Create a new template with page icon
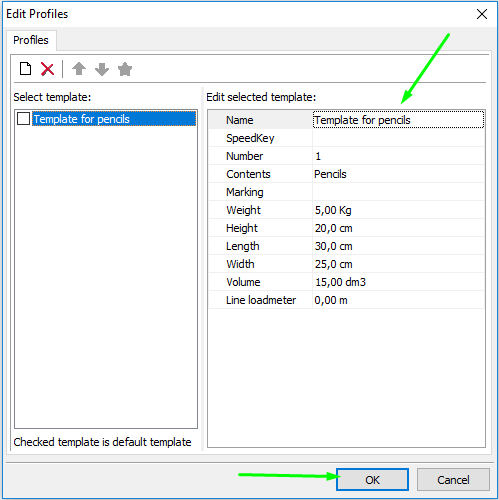 [25, 69]
